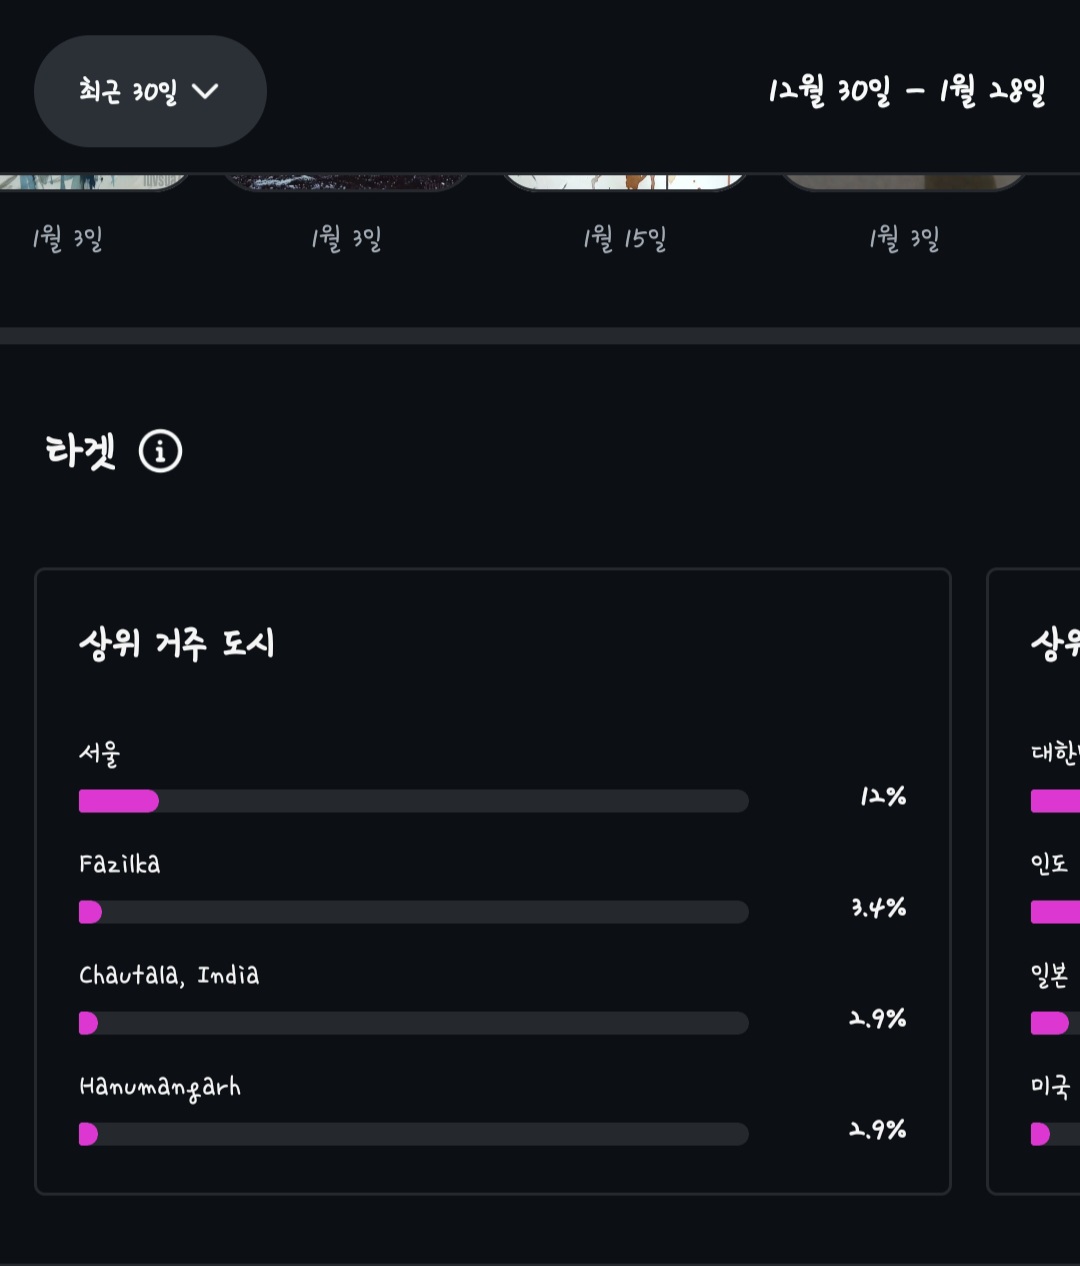Viewport: 1080px width, 1266px height.
Task: Click the 1월 15일 date label
Action: [x=625, y=239]
